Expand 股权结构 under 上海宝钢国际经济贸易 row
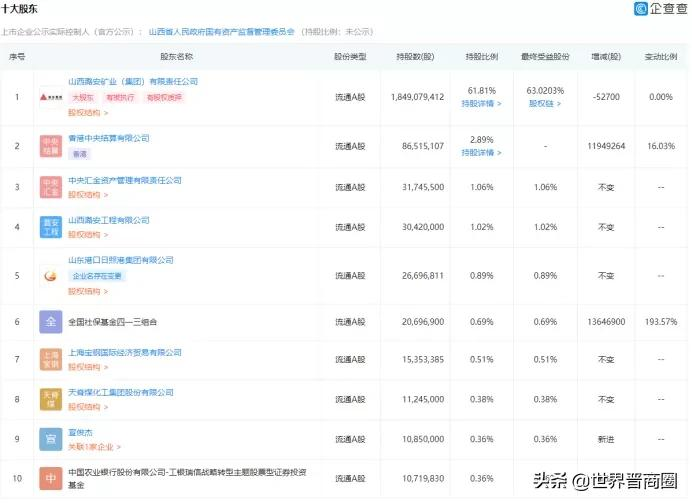The height and width of the screenshot is (504, 692). 88,367
